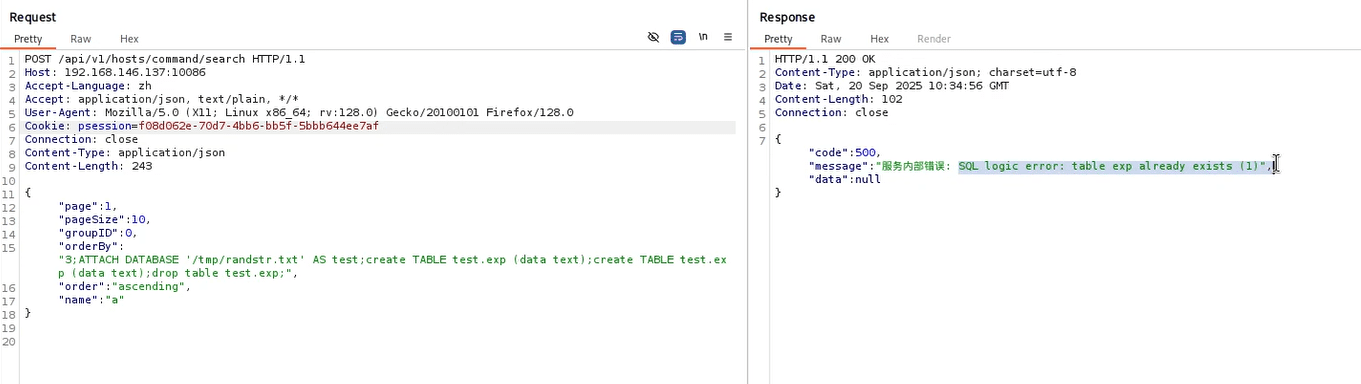Screen dimensions: 1361x384
Task: Click the POST /api/v1/hosts/command/search request line
Action: pyautogui.click(x=165, y=59)
